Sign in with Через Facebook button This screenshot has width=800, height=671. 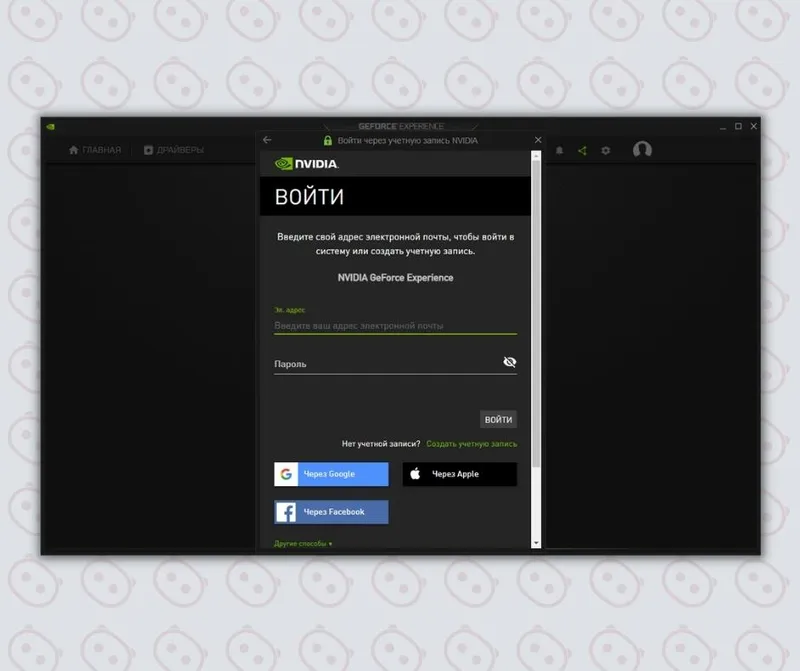[331, 512]
